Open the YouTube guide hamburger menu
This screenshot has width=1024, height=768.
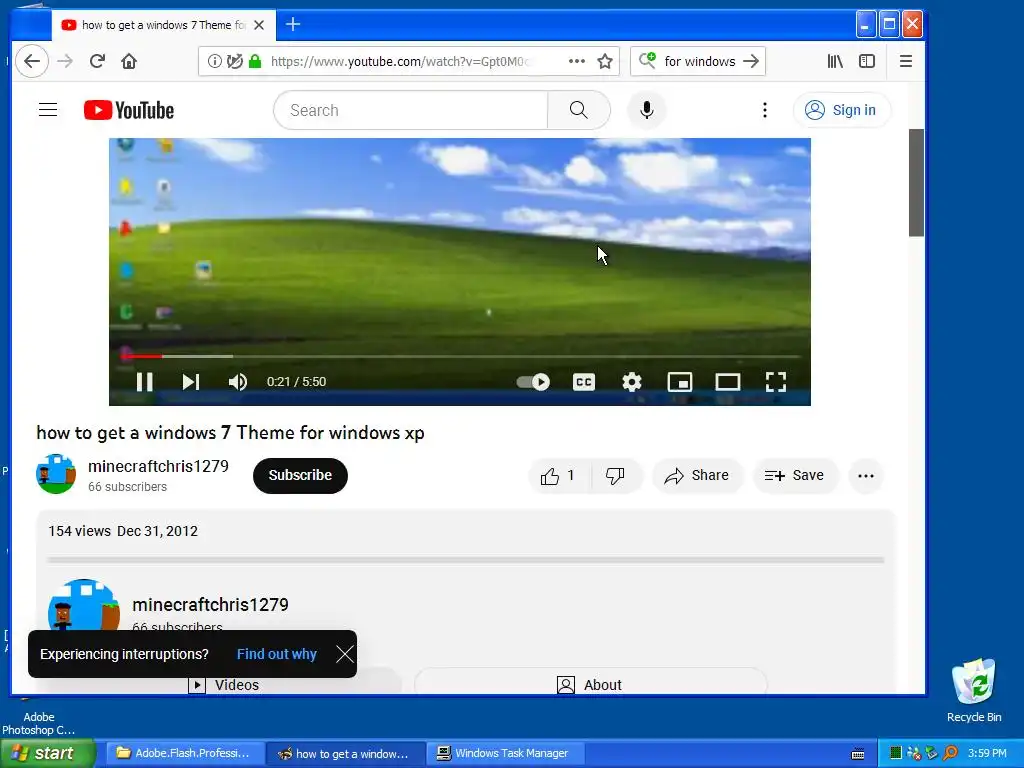click(48, 110)
